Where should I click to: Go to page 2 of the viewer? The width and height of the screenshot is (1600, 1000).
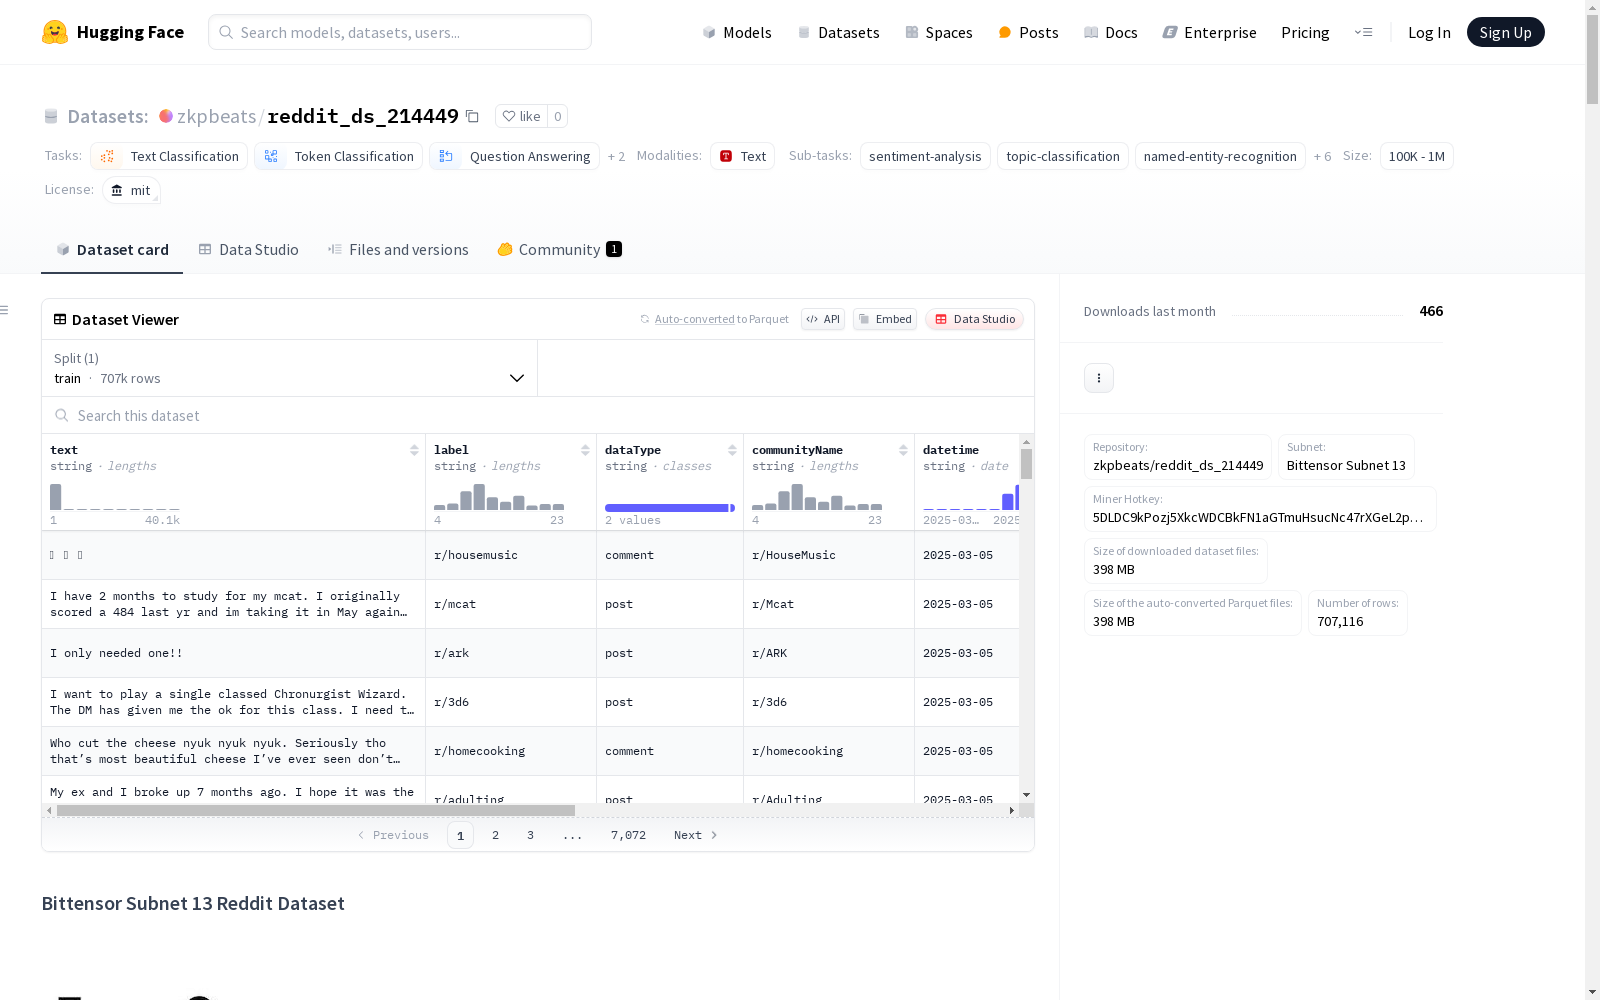(495, 835)
